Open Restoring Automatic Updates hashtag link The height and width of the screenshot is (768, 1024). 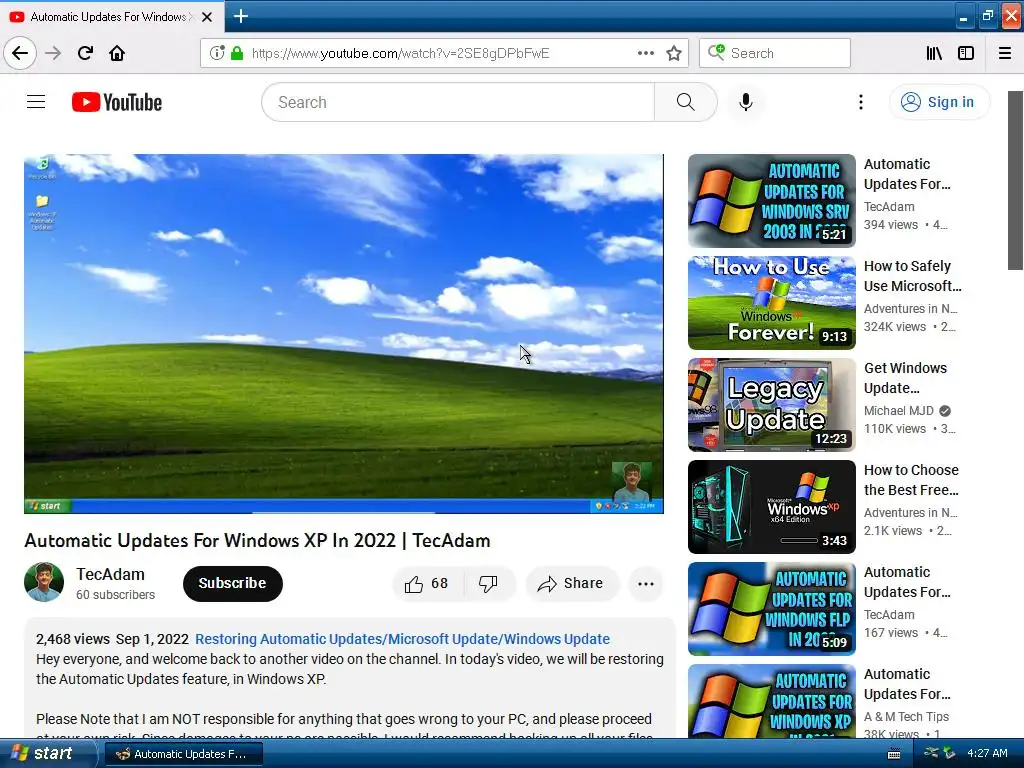tap(402, 639)
